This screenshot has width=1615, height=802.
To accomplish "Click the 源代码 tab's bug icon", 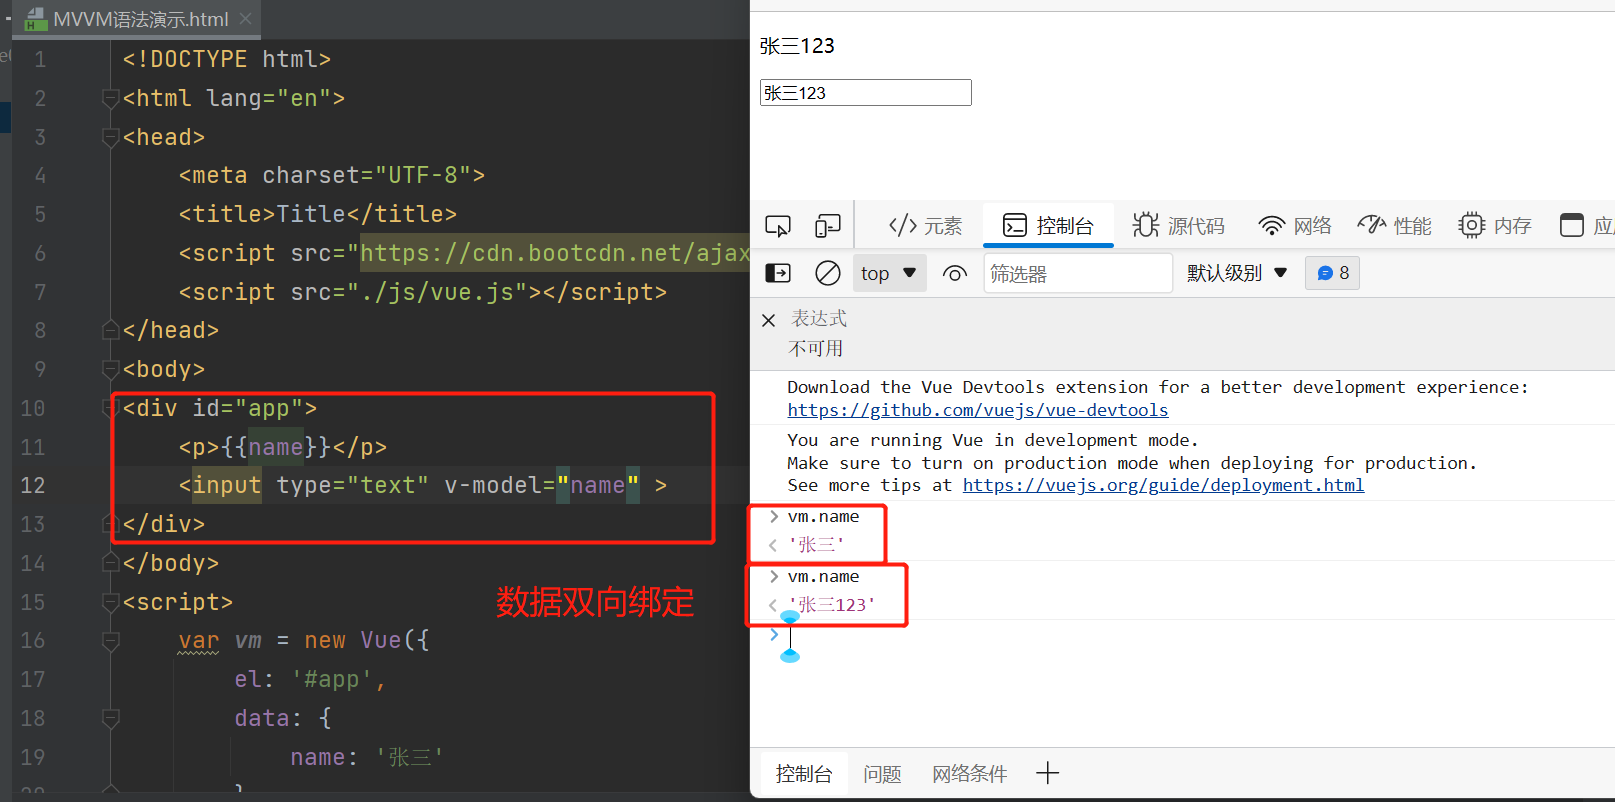I will point(1146,225).
